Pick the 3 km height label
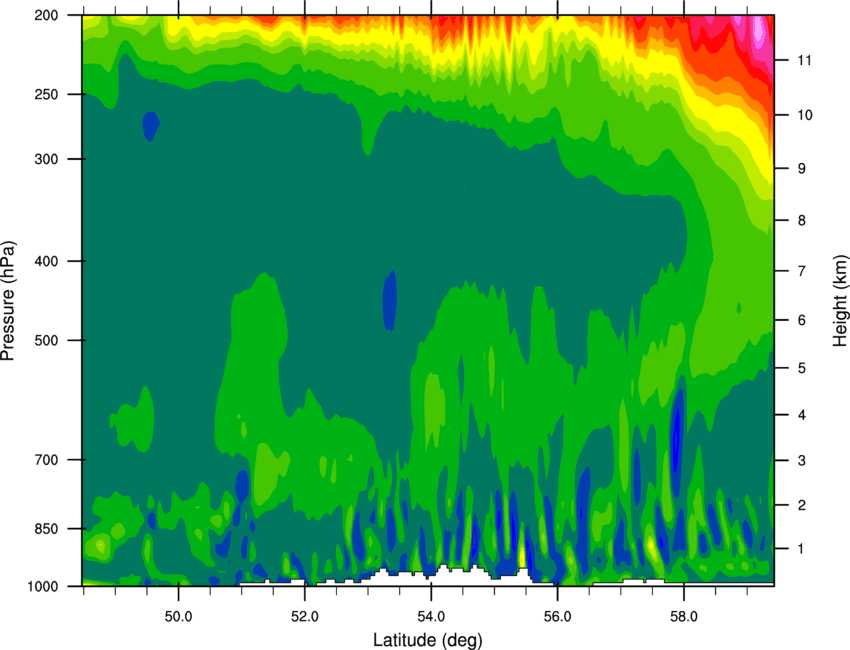 click(x=802, y=460)
